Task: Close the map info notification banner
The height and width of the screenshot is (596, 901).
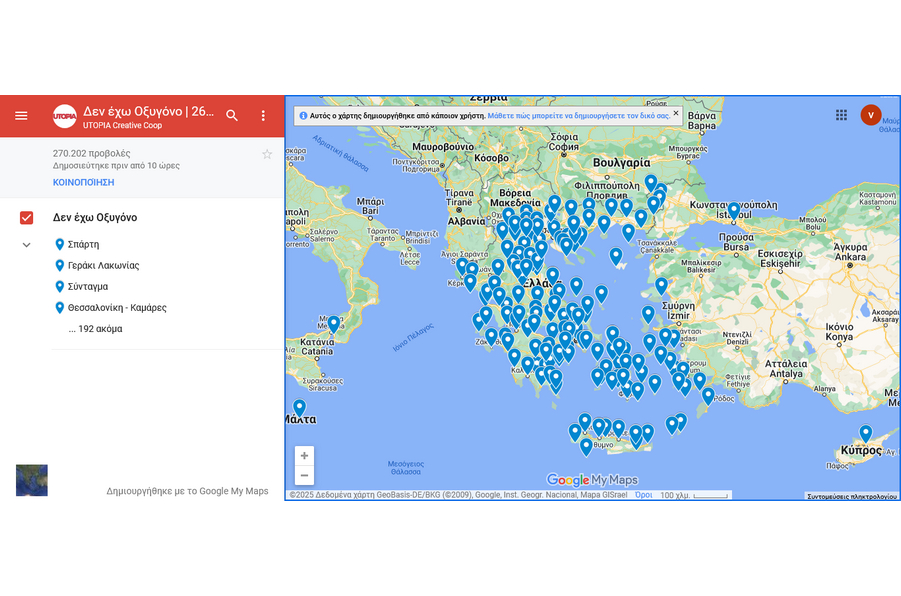Action: (676, 114)
